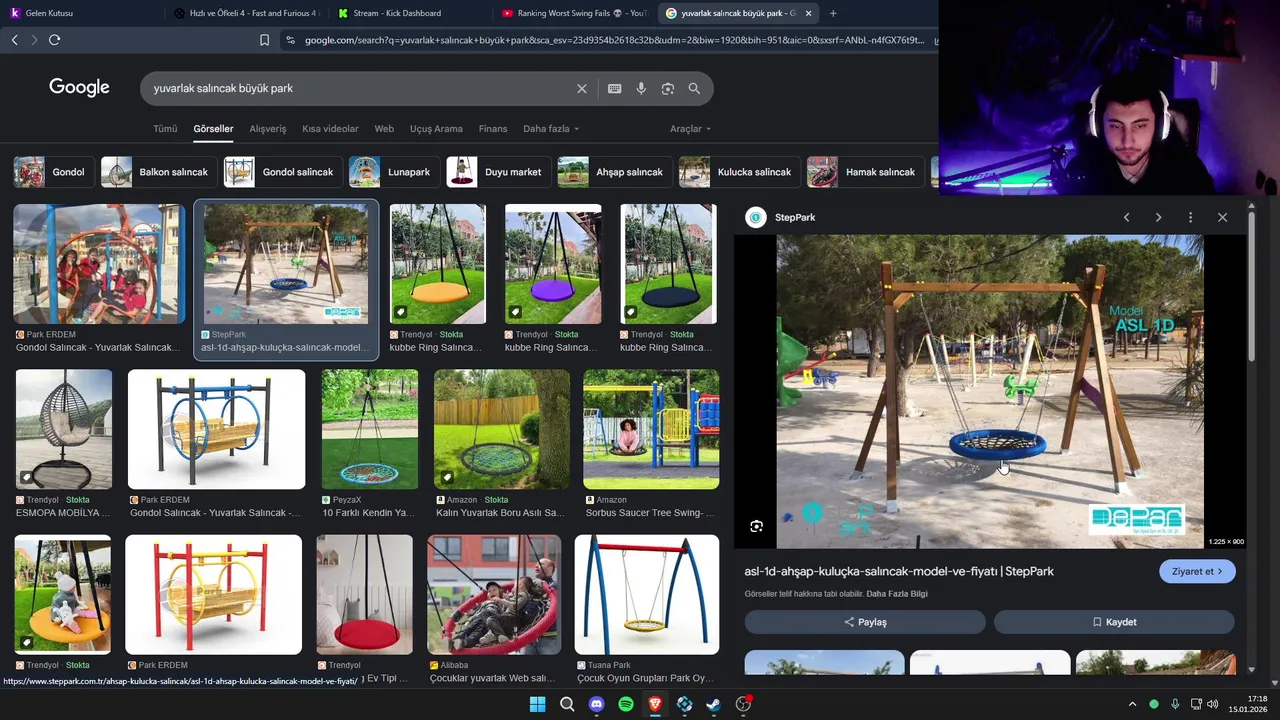
Task: Open the large StepPark preview image
Action: point(990,392)
